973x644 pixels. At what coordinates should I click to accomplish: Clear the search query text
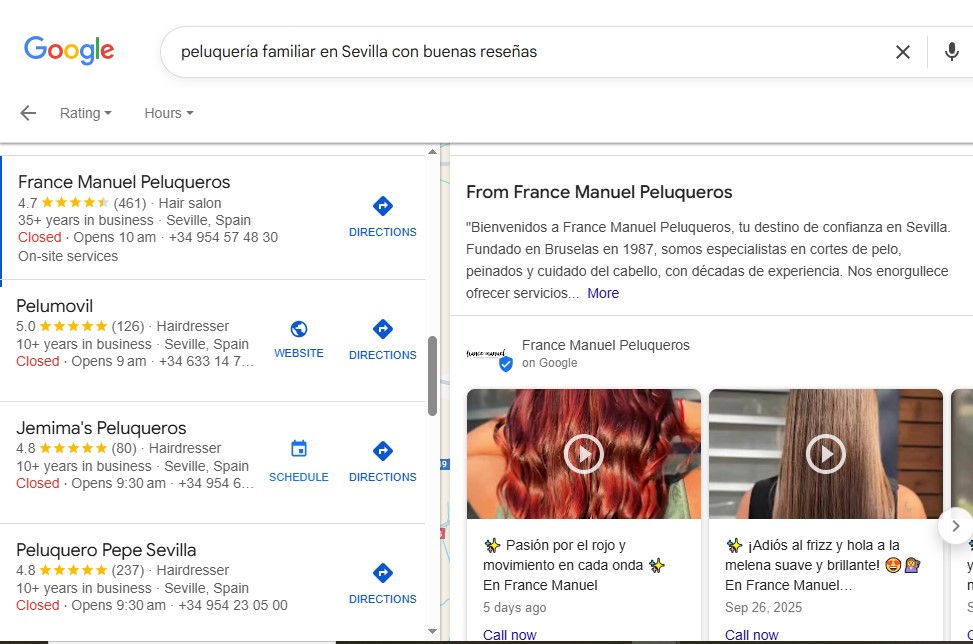pos(902,52)
